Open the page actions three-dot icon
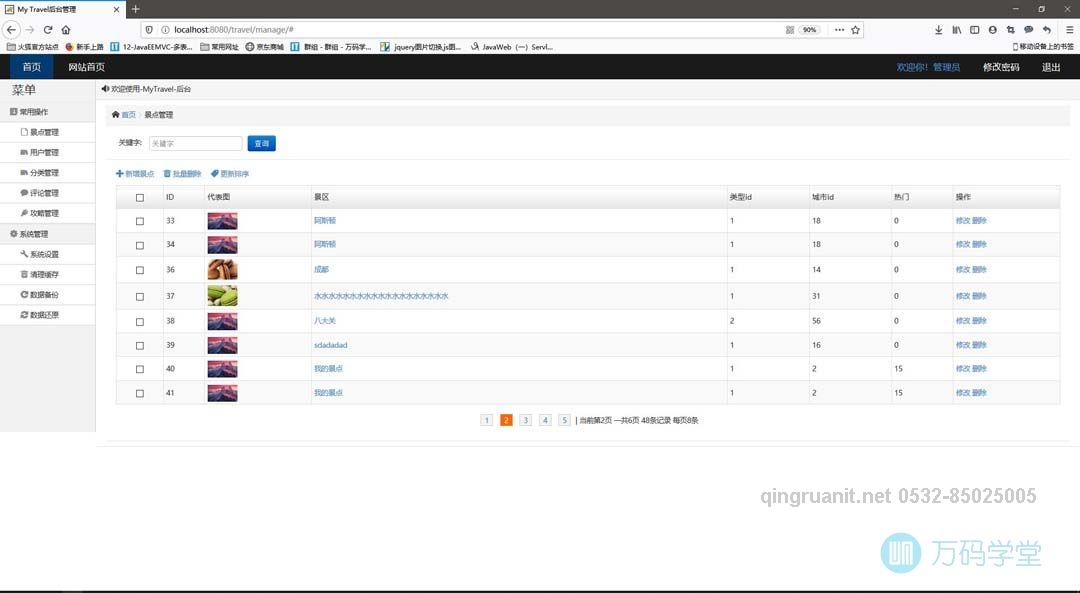 tap(838, 30)
